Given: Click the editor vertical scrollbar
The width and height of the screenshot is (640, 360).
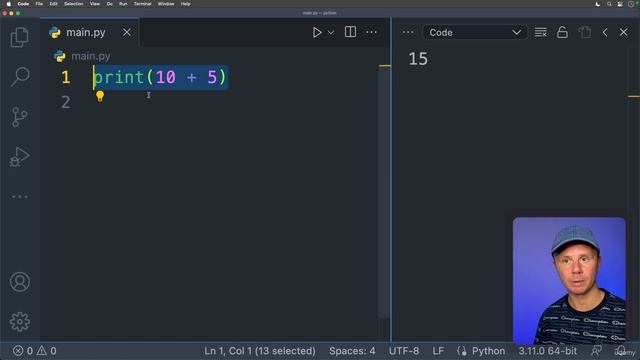Looking at the screenshot, I should pyautogui.click(x=384, y=192).
